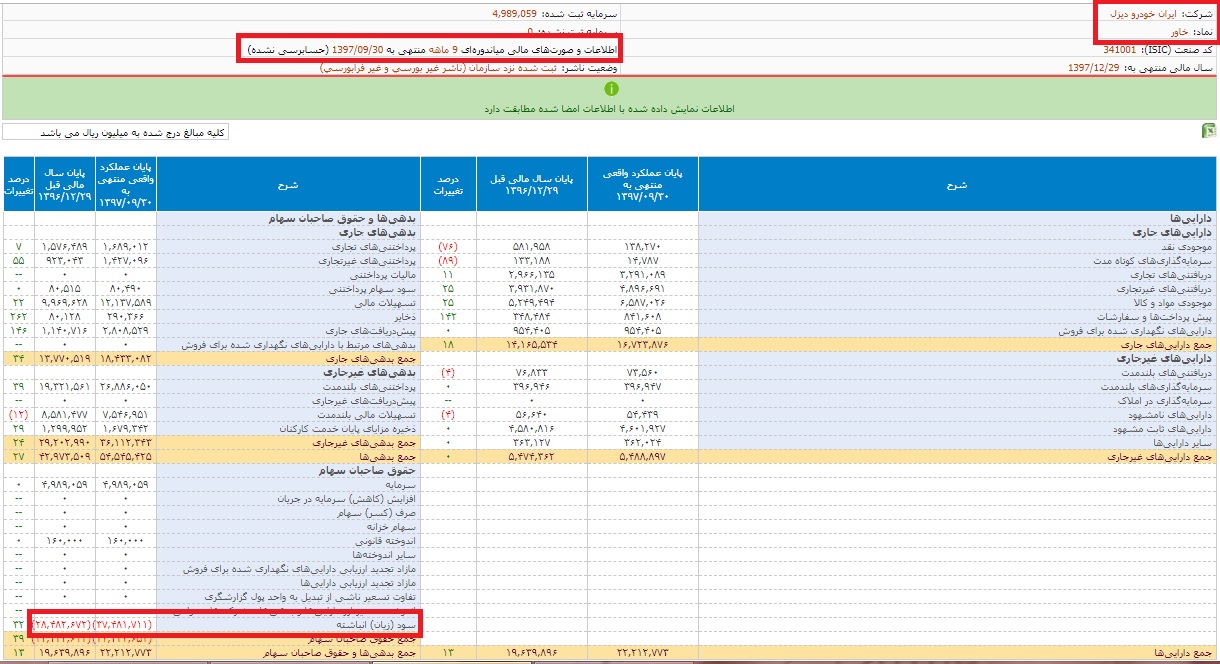Click the green info circle icon
The image size is (1220, 664).
click(612, 90)
